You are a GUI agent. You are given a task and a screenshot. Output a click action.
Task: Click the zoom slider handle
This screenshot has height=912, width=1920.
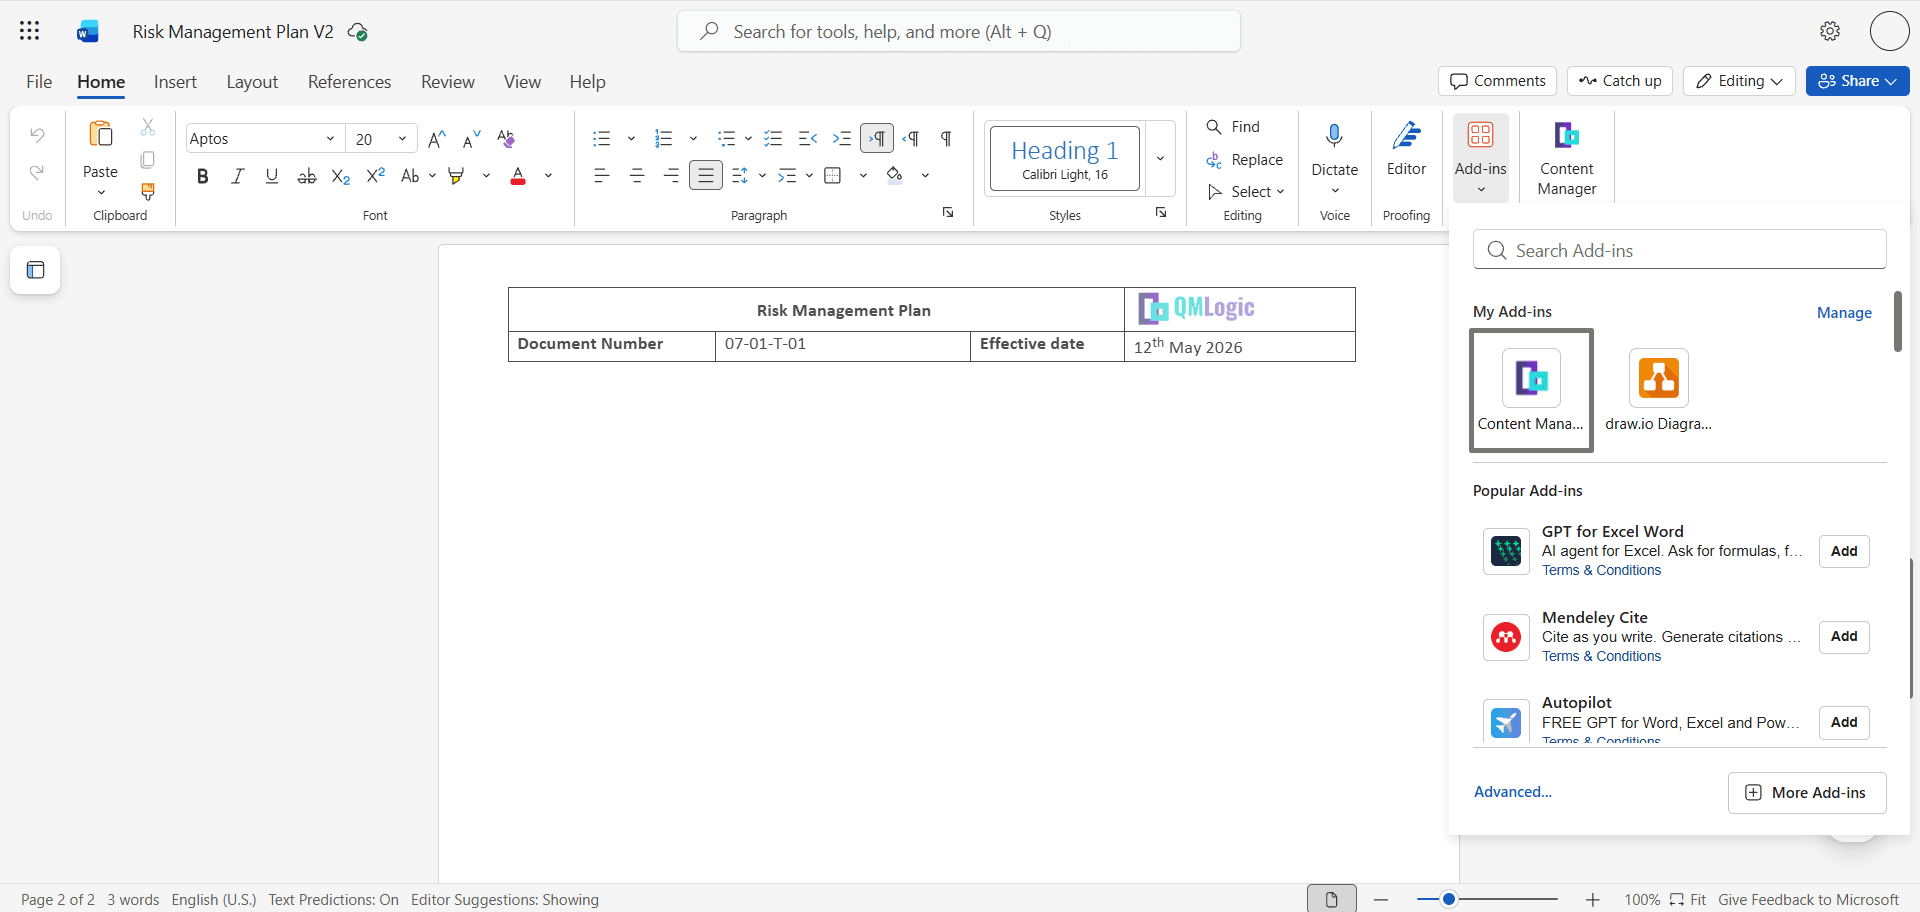(x=1448, y=899)
